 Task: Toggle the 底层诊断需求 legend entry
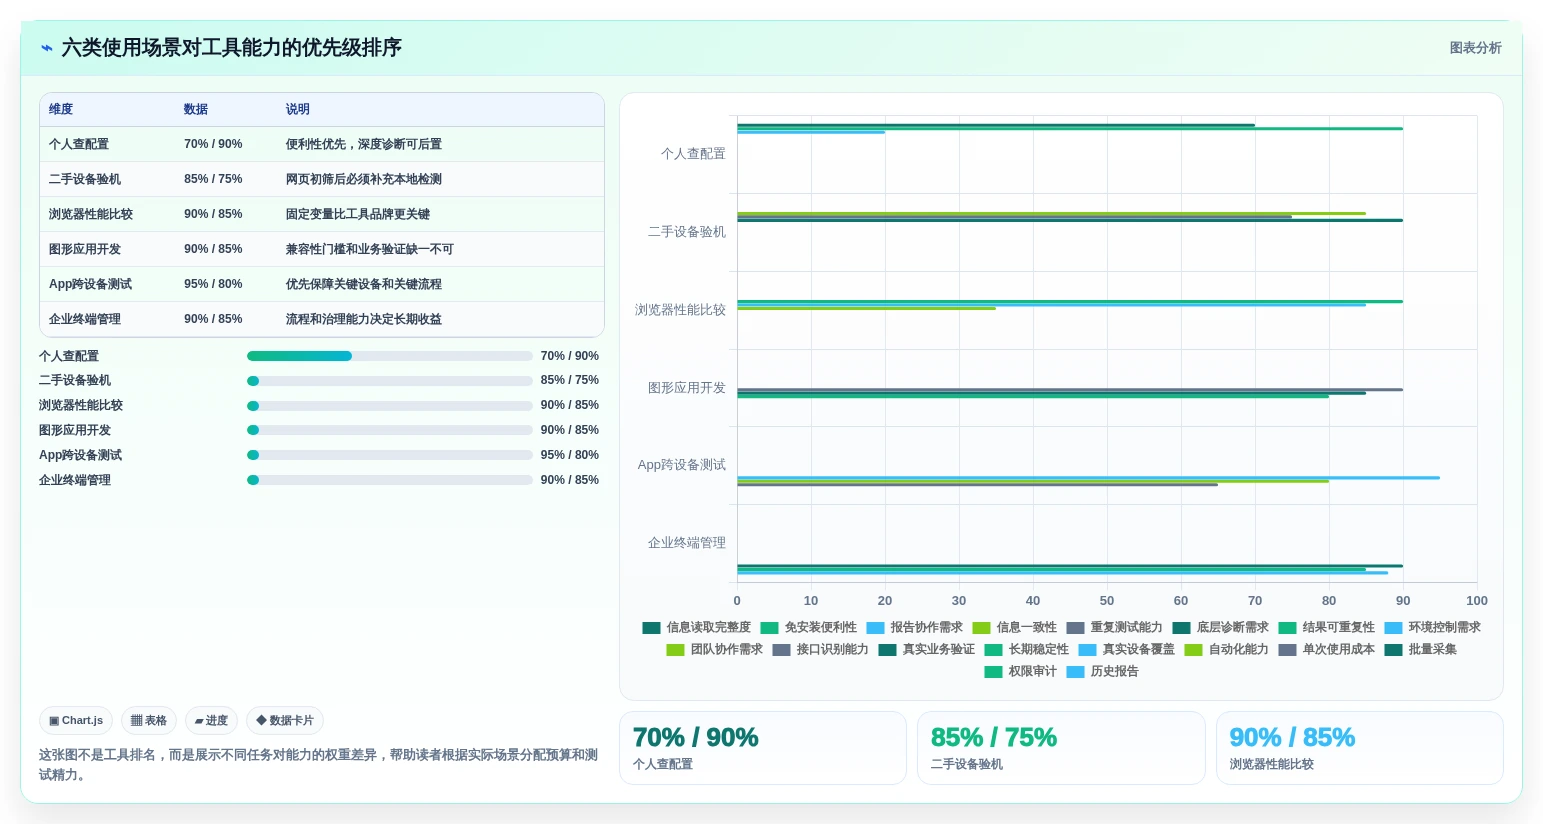1220,627
